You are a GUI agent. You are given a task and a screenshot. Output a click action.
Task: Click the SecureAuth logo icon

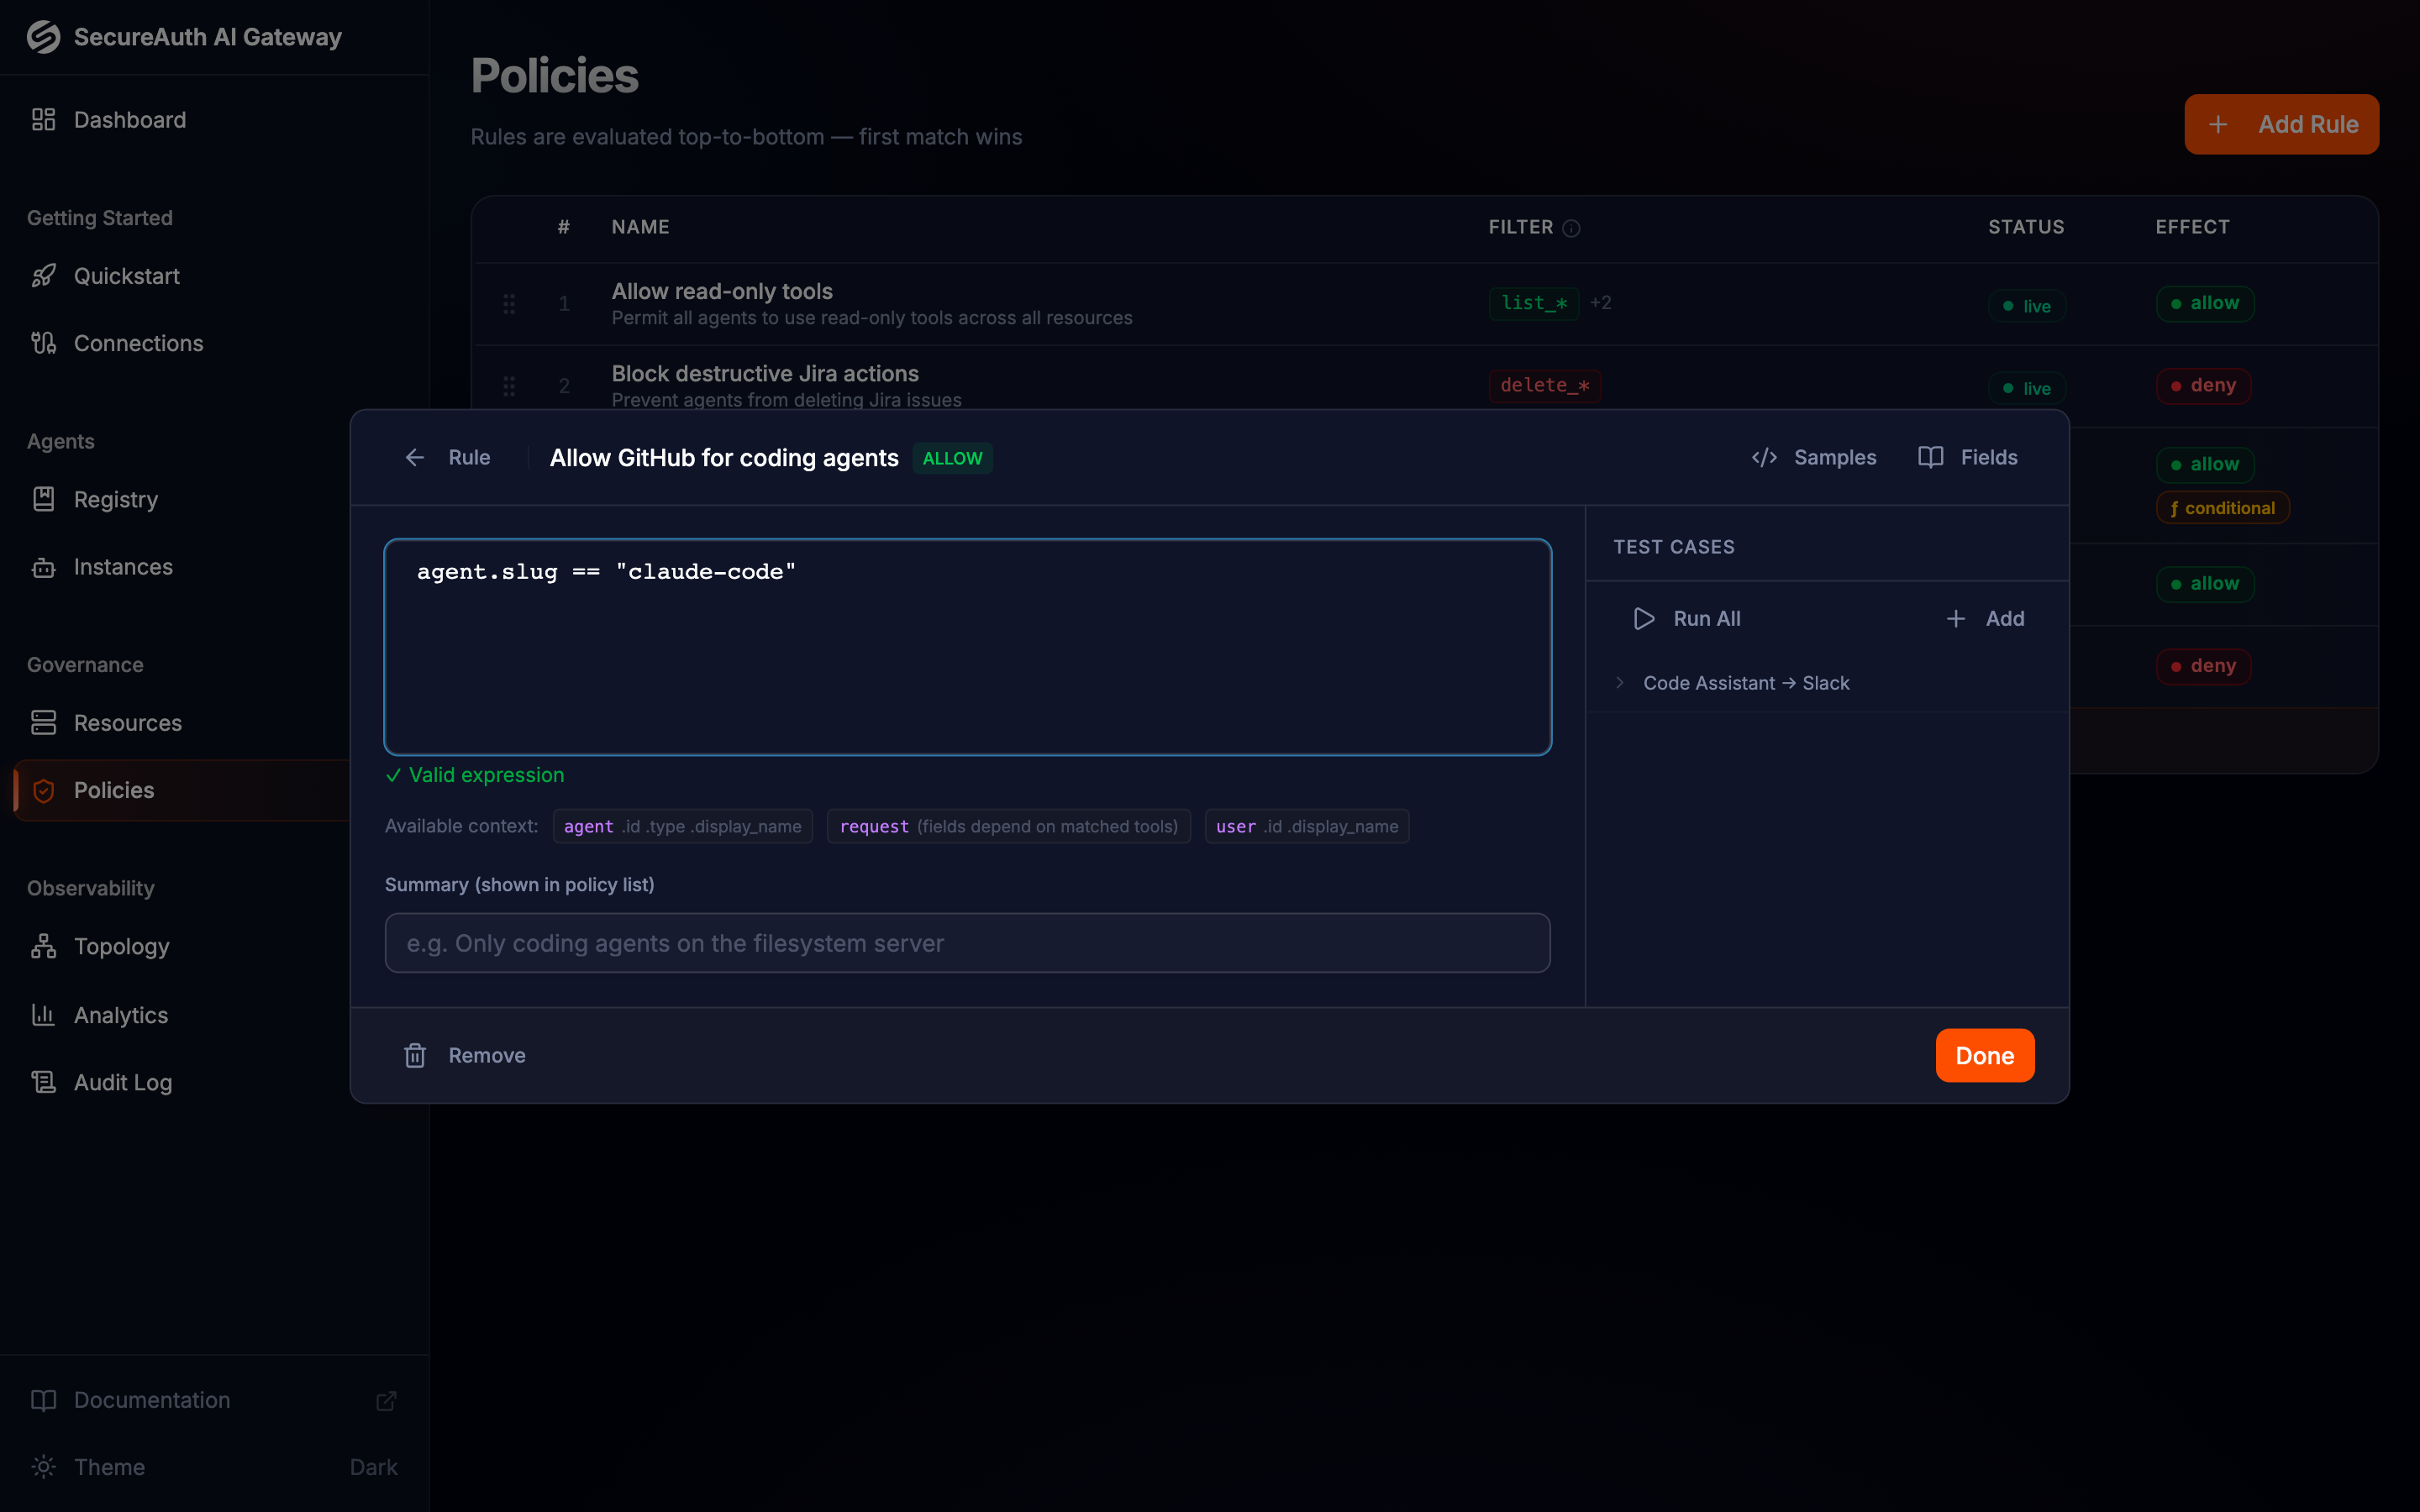(x=43, y=37)
